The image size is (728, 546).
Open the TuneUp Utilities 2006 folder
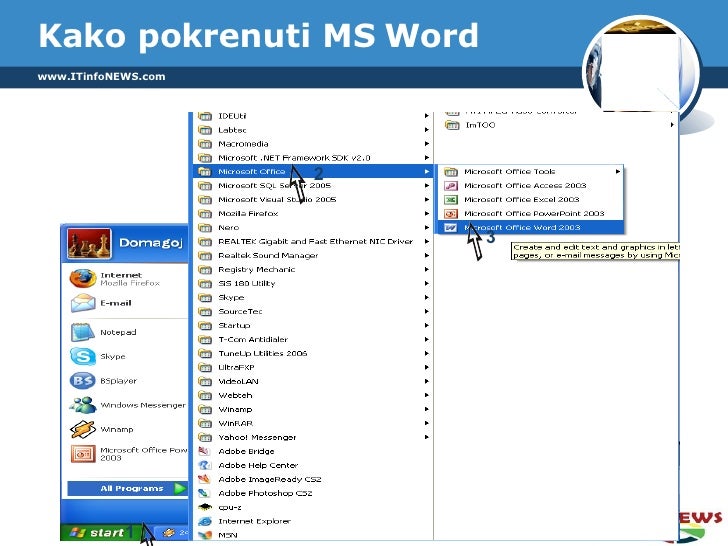[x=313, y=353]
